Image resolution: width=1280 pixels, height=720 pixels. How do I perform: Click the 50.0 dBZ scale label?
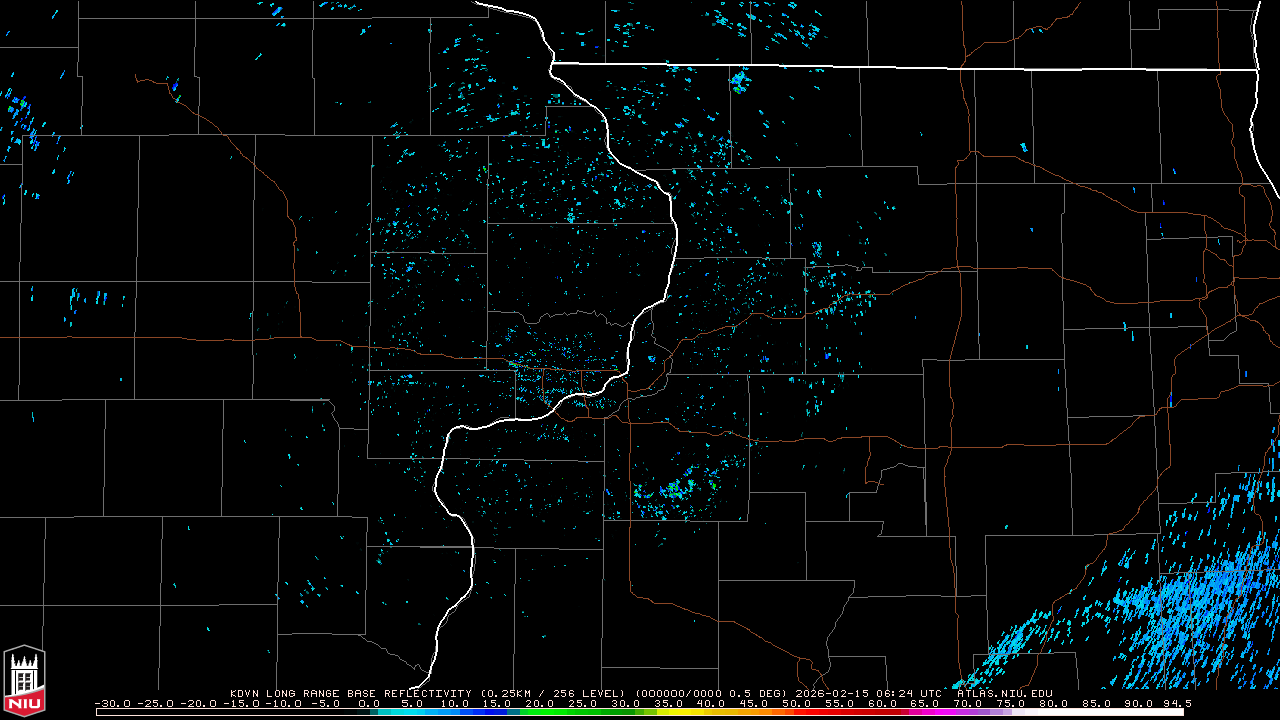click(x=797, y=703)
